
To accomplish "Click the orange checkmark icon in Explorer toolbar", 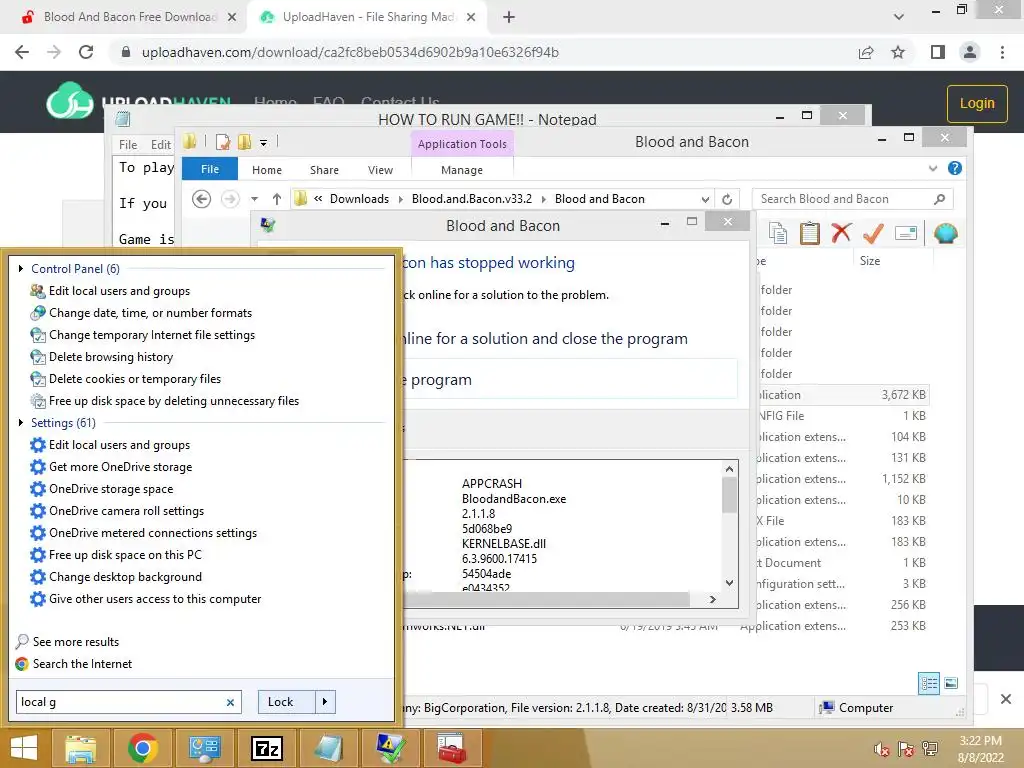I will tap(873, 233).
